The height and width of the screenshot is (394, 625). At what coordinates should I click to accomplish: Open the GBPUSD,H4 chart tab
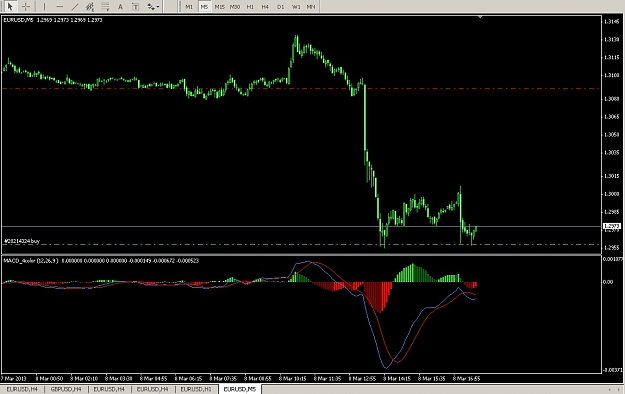[x=66, y=389]
